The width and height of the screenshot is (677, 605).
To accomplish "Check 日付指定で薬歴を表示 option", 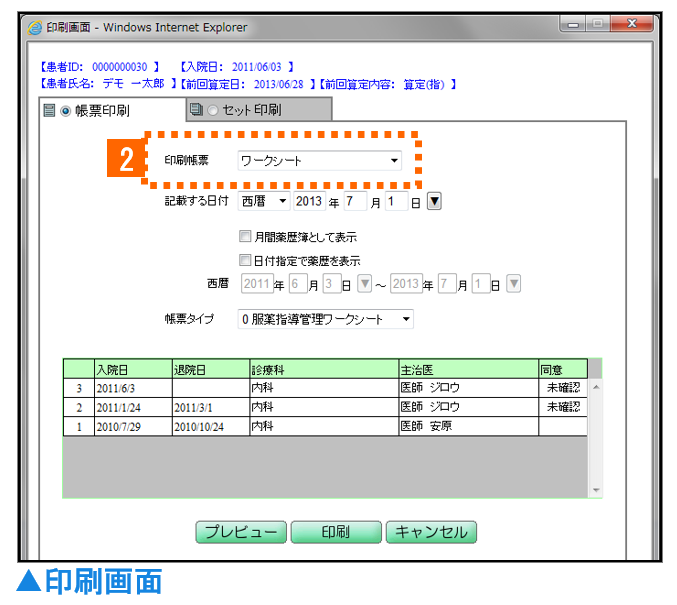I will tap(245, 260).
